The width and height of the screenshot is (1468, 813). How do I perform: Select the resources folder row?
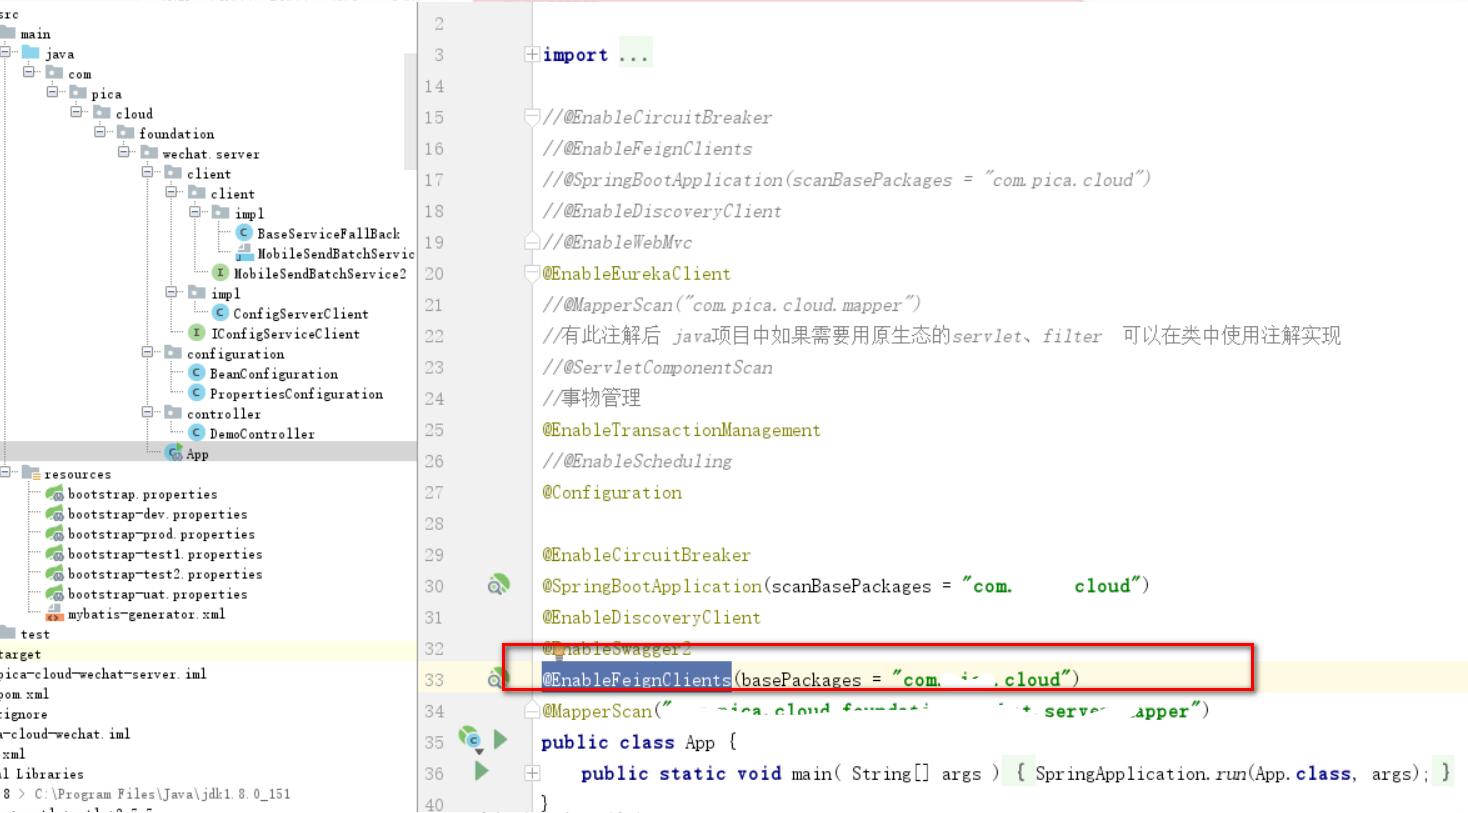[66, 473]
